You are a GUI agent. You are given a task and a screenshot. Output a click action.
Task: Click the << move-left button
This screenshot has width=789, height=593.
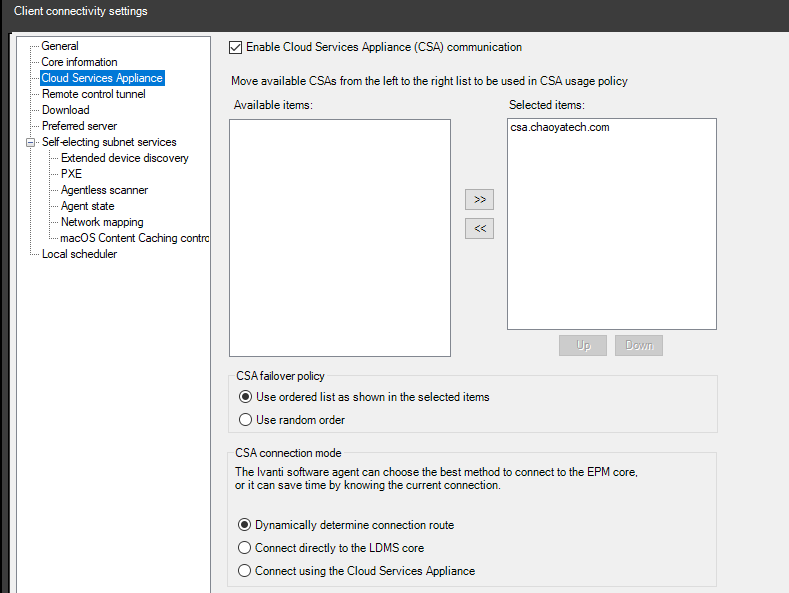coord(480,229)
